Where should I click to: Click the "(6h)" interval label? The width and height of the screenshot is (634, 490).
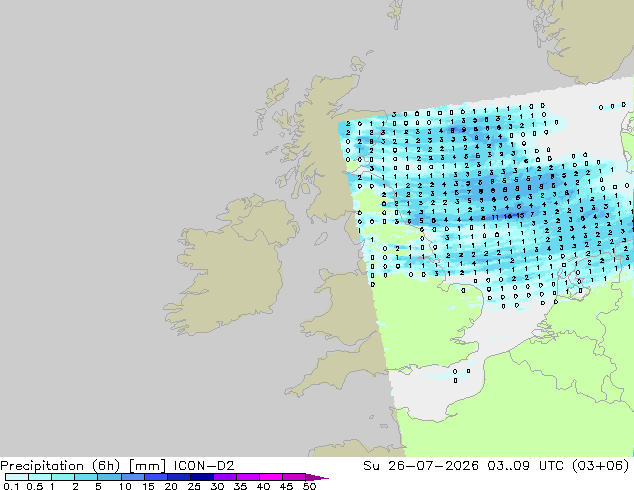point(106,466)
